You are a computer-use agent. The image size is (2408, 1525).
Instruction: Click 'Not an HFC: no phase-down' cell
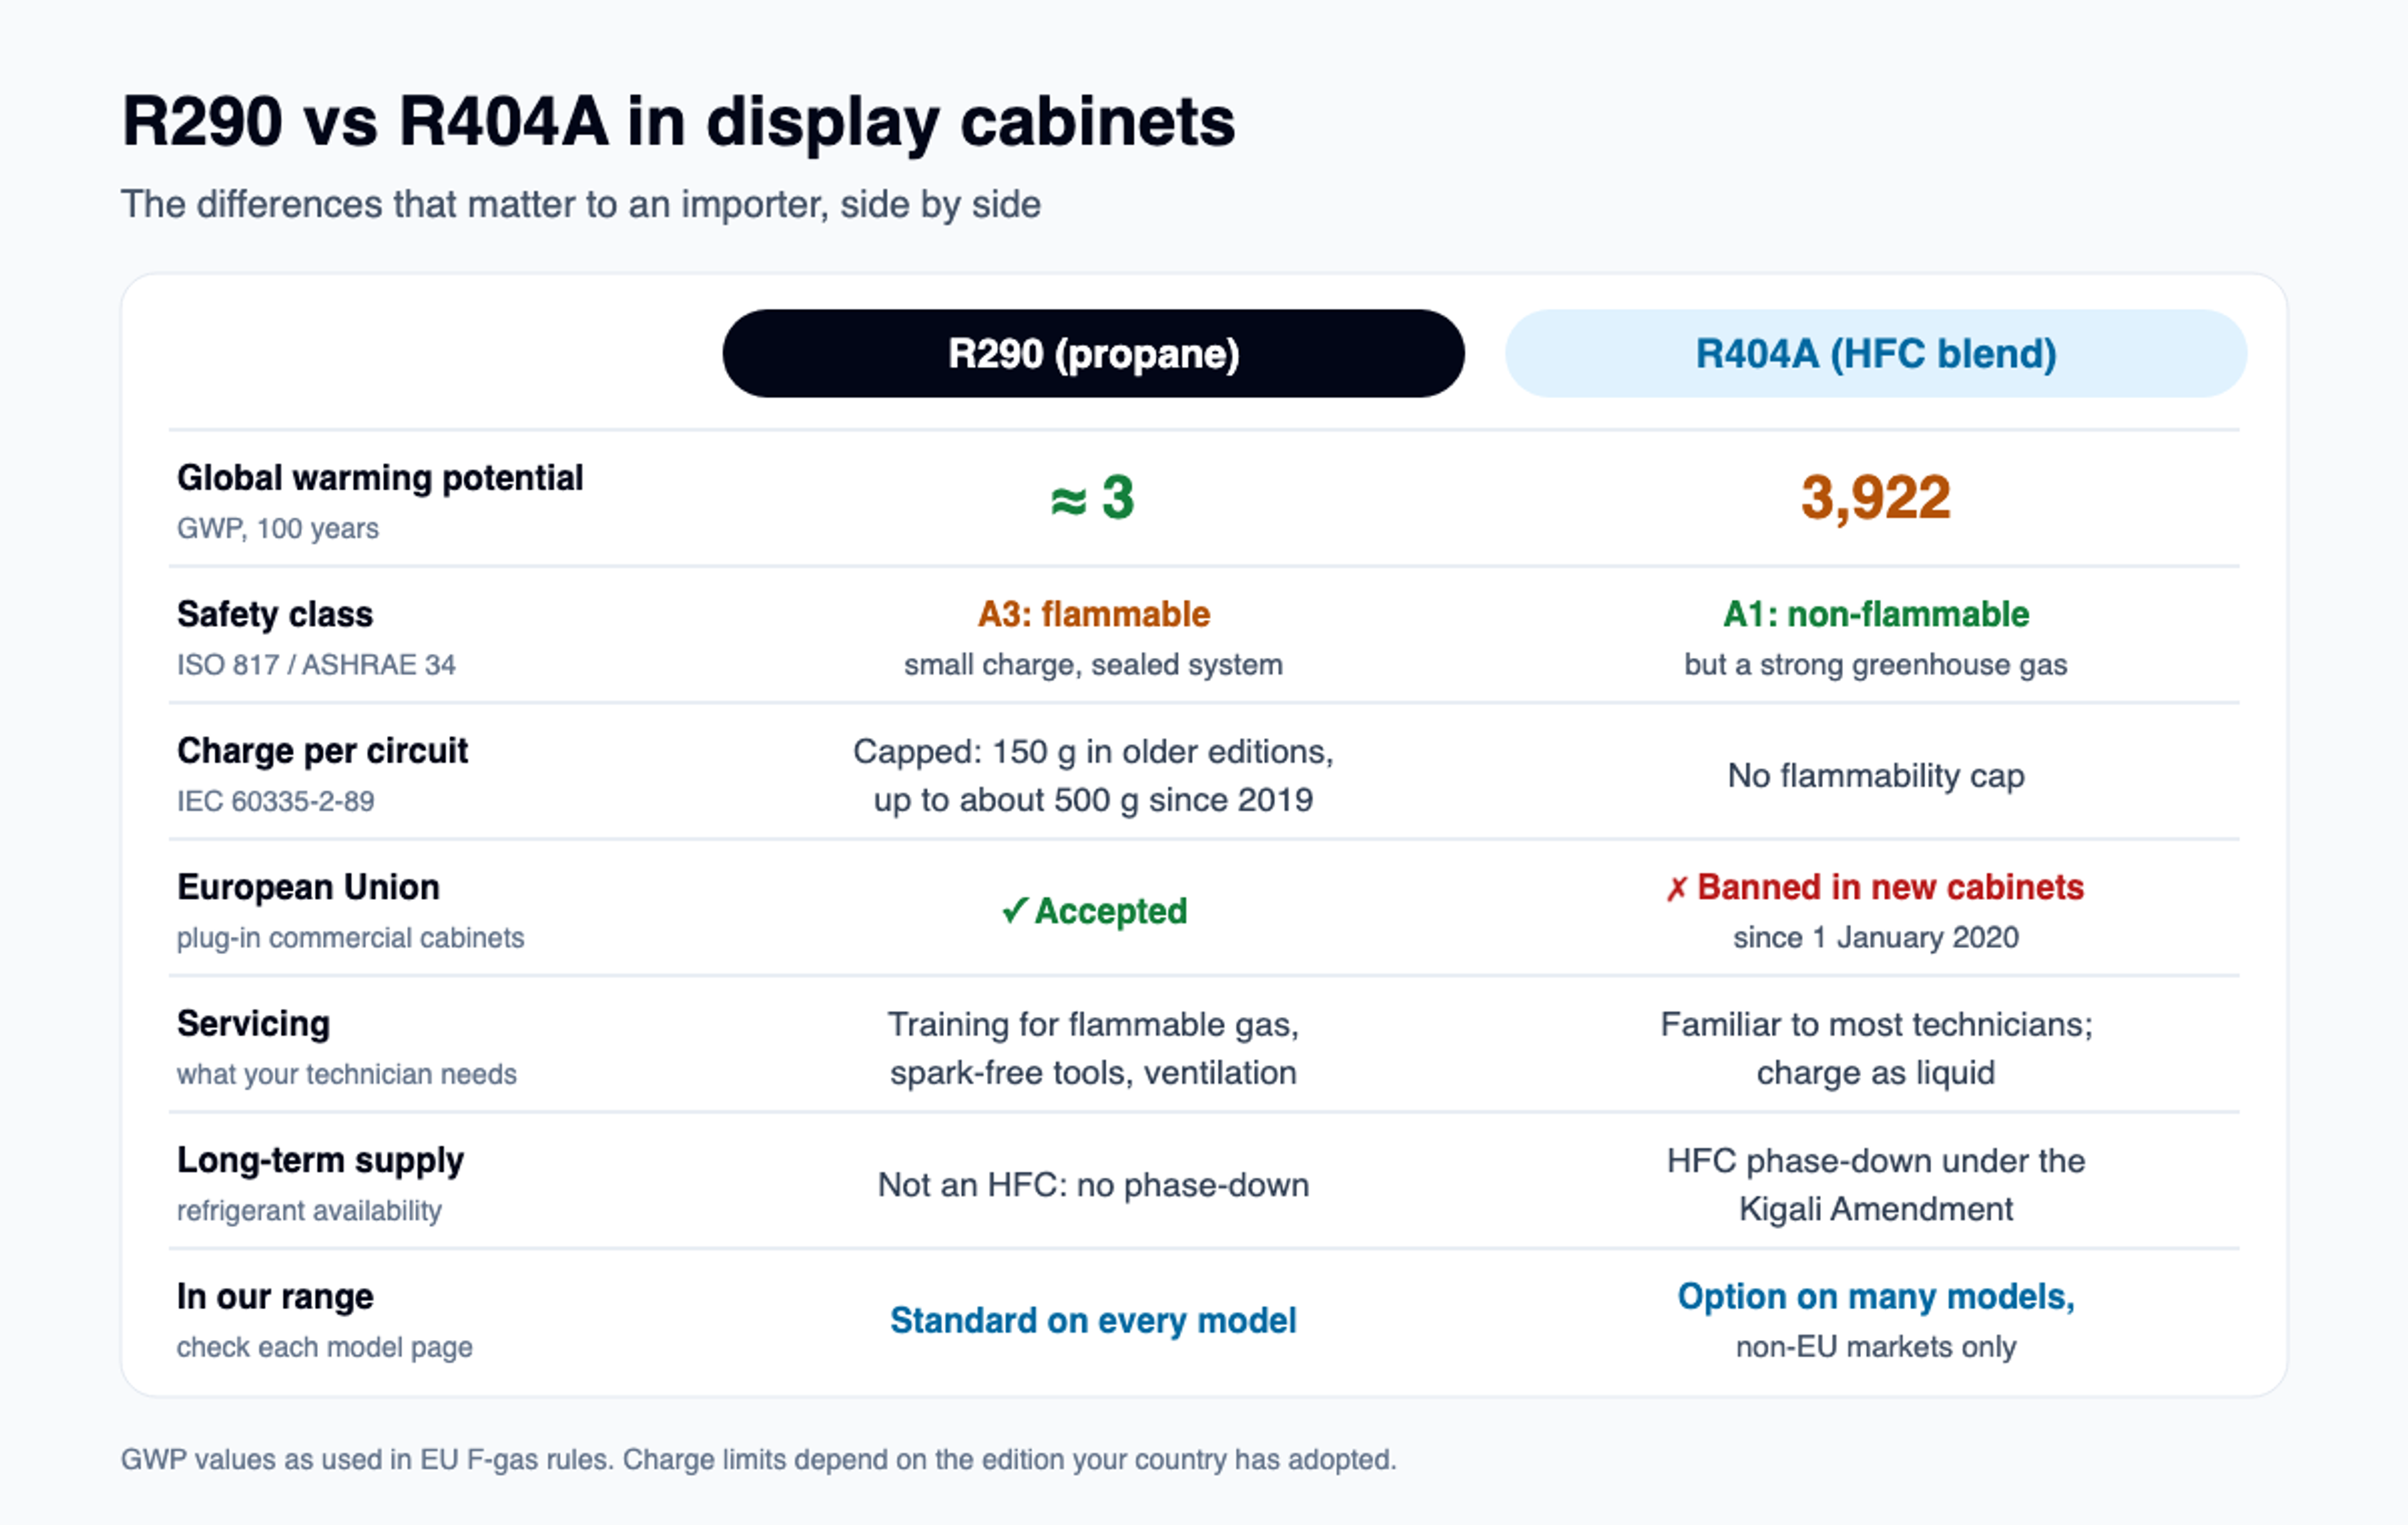click(1093, 1184)
